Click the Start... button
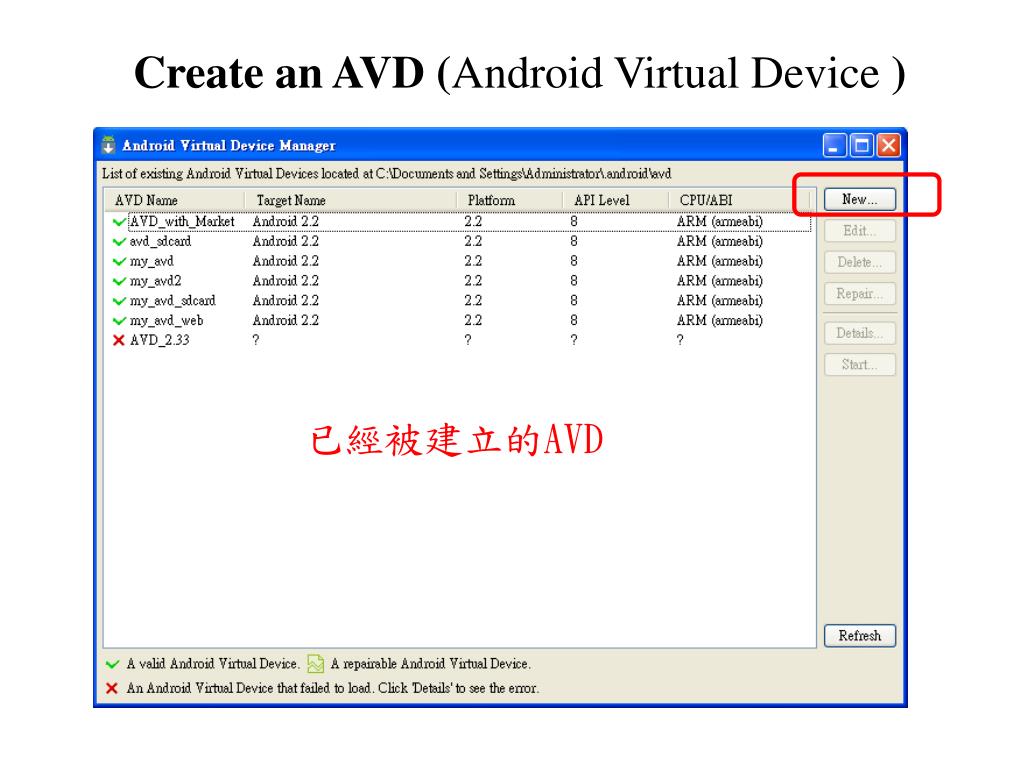This screenshot has height=768, width=1024. coord(859,364)
